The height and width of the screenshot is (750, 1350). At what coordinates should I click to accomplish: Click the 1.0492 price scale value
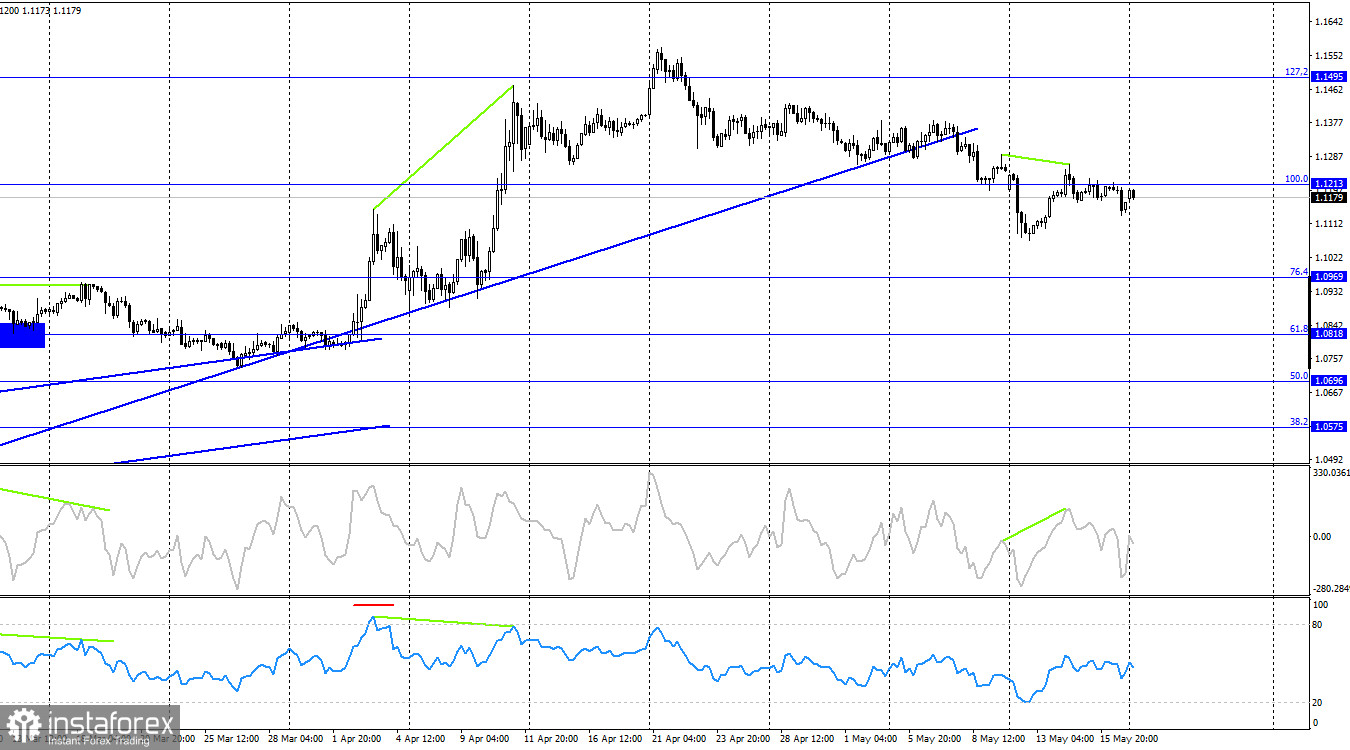(1330, 460)
